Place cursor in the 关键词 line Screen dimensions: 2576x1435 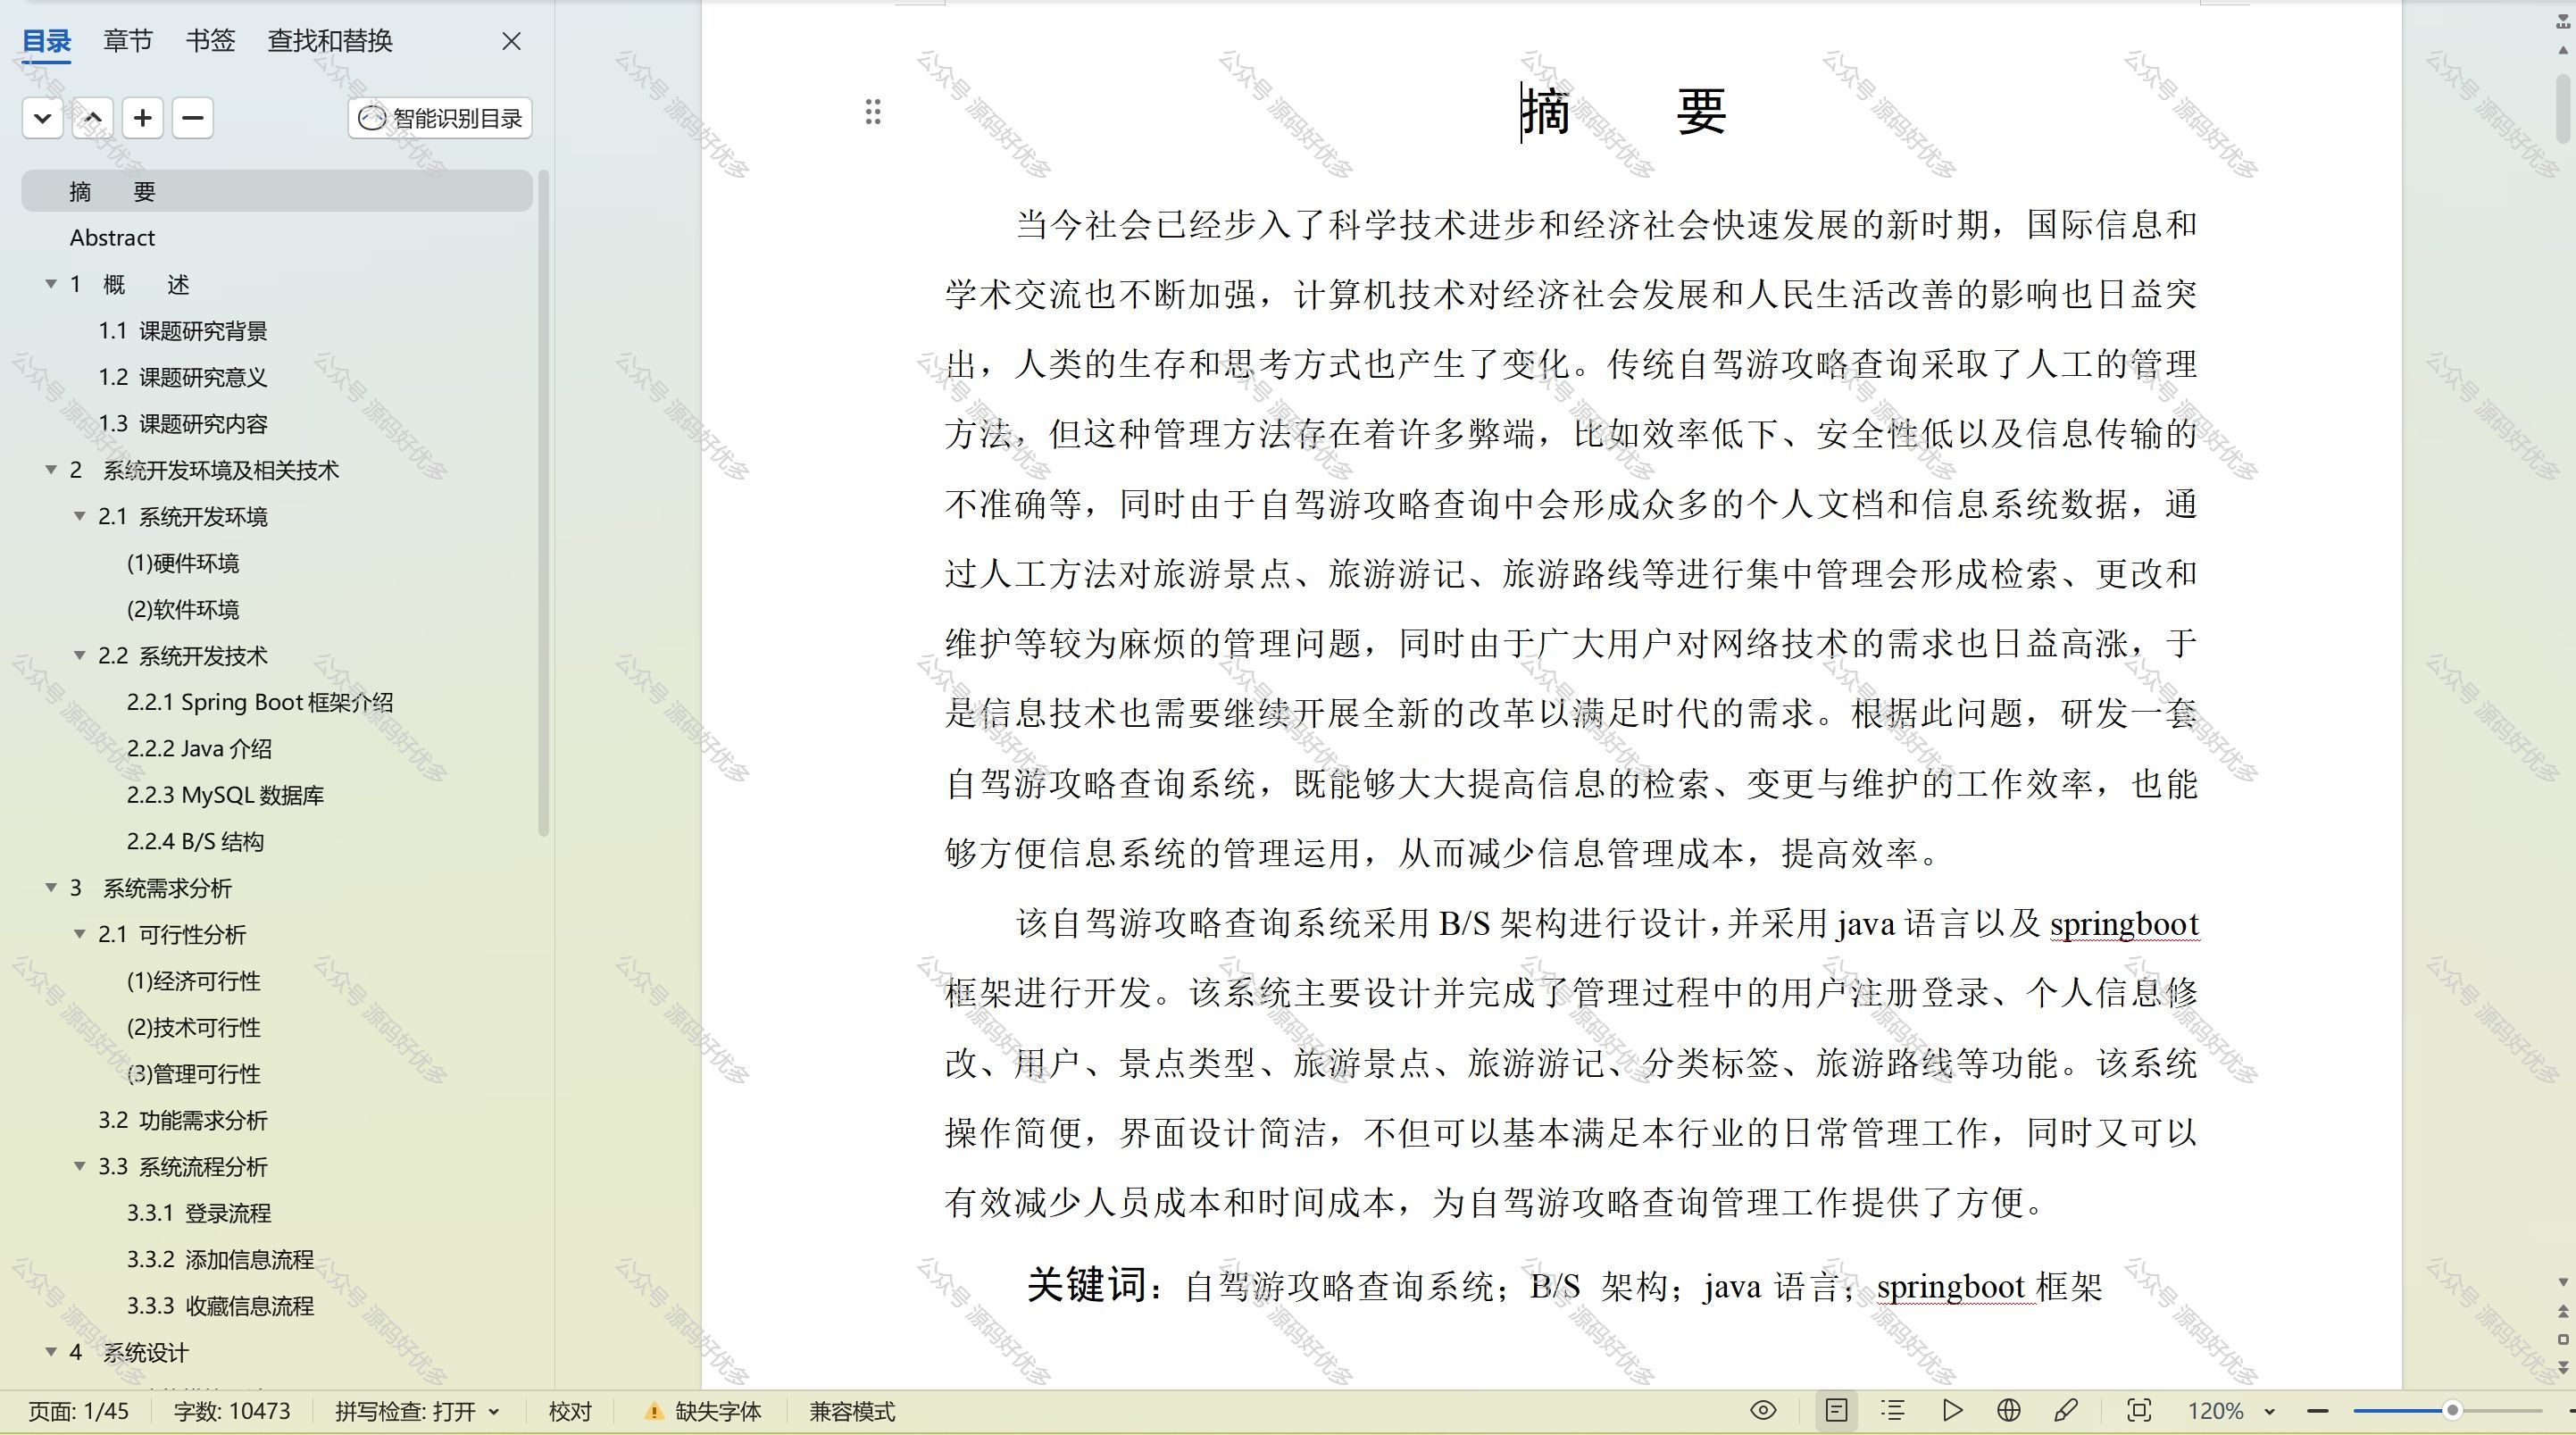(1564, 1286)
